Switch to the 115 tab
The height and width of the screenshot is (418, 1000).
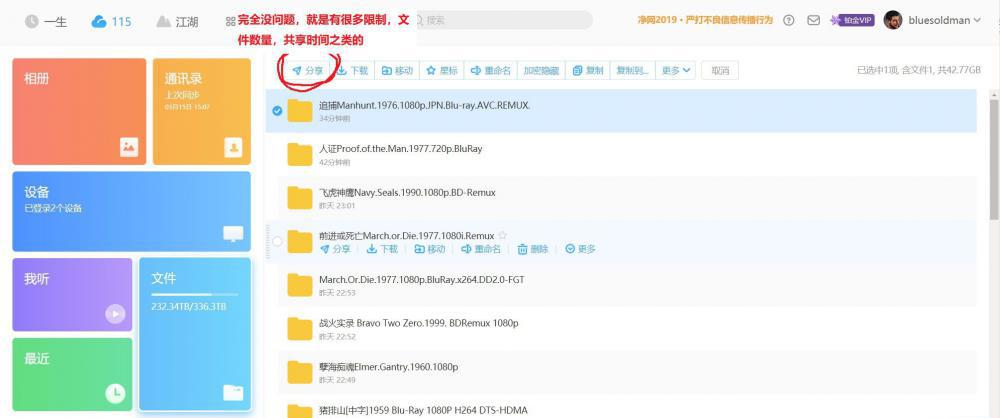pos(111,22)
